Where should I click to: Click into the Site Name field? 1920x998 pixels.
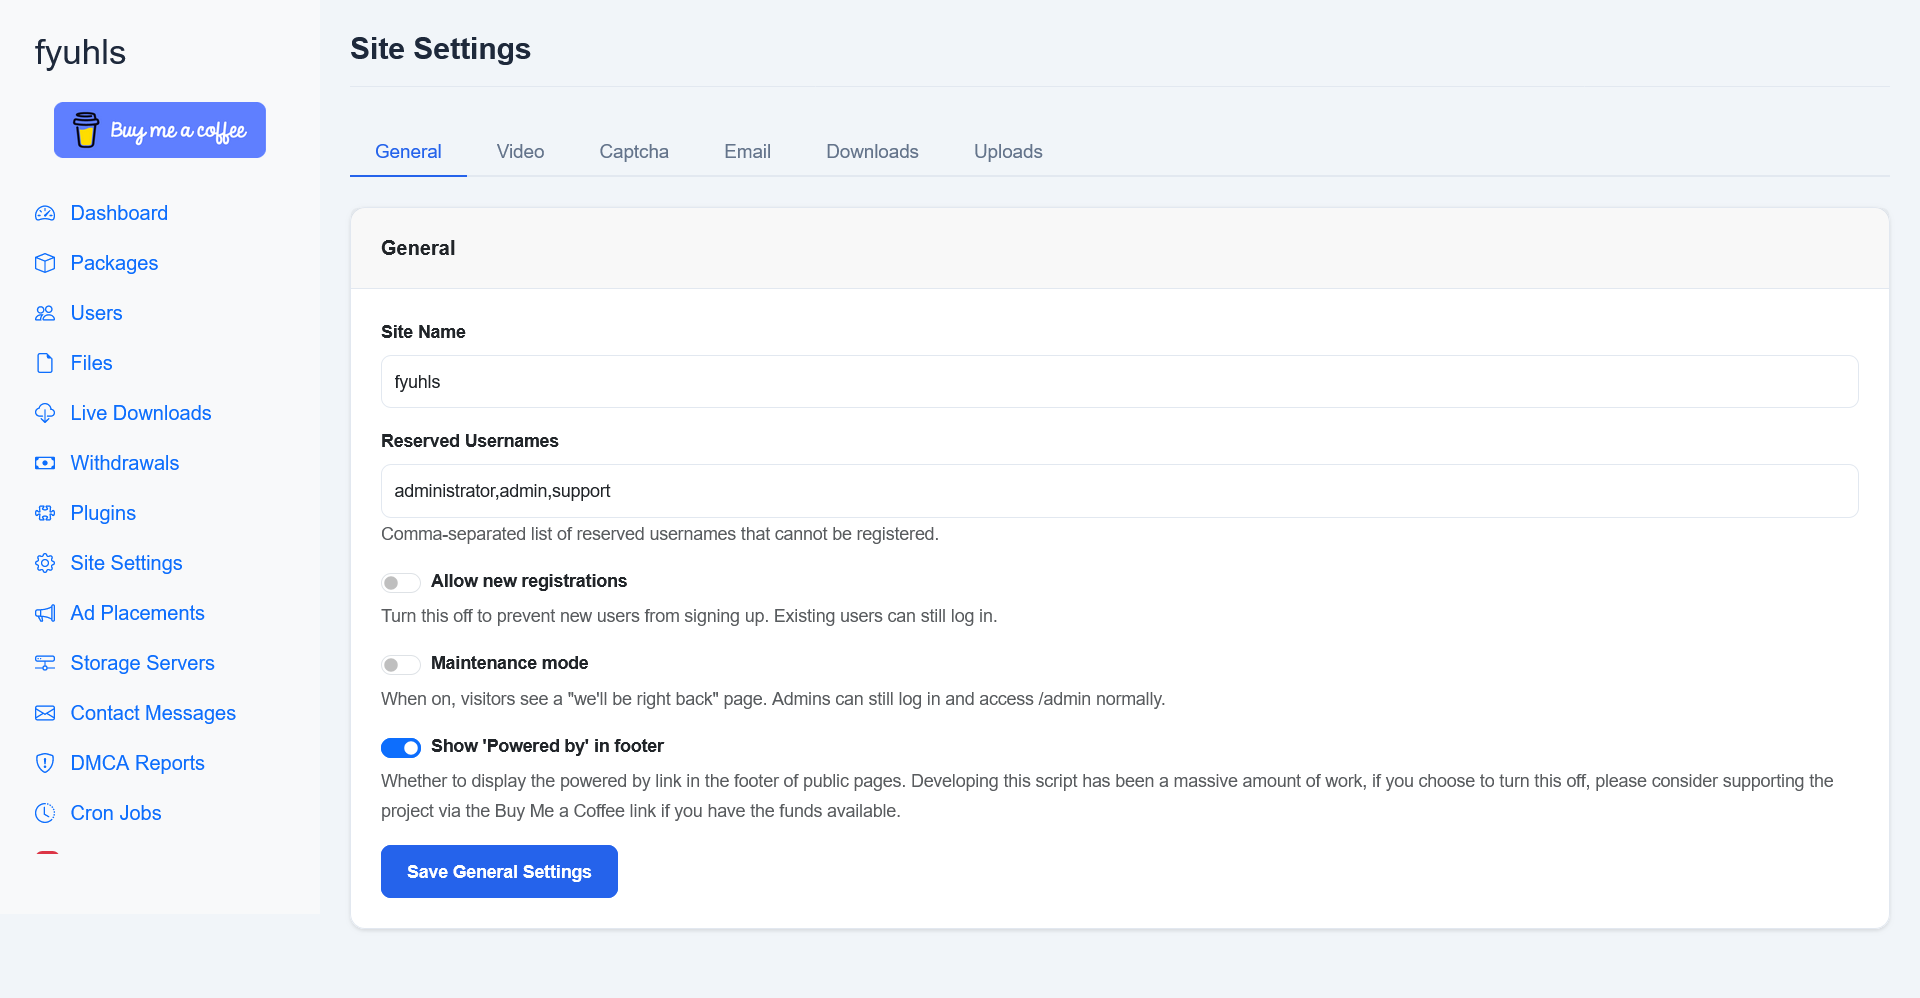tap(1119, 382)
